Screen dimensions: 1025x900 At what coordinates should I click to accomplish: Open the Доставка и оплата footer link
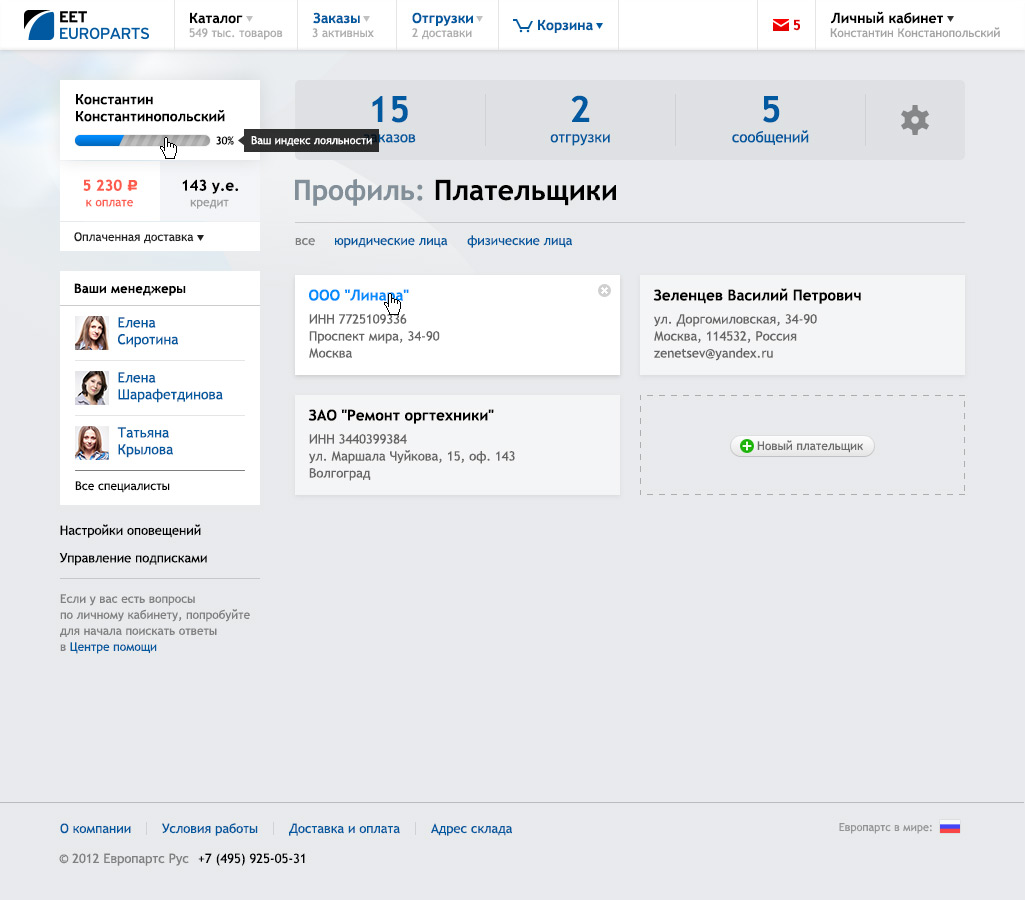point(344,829)
